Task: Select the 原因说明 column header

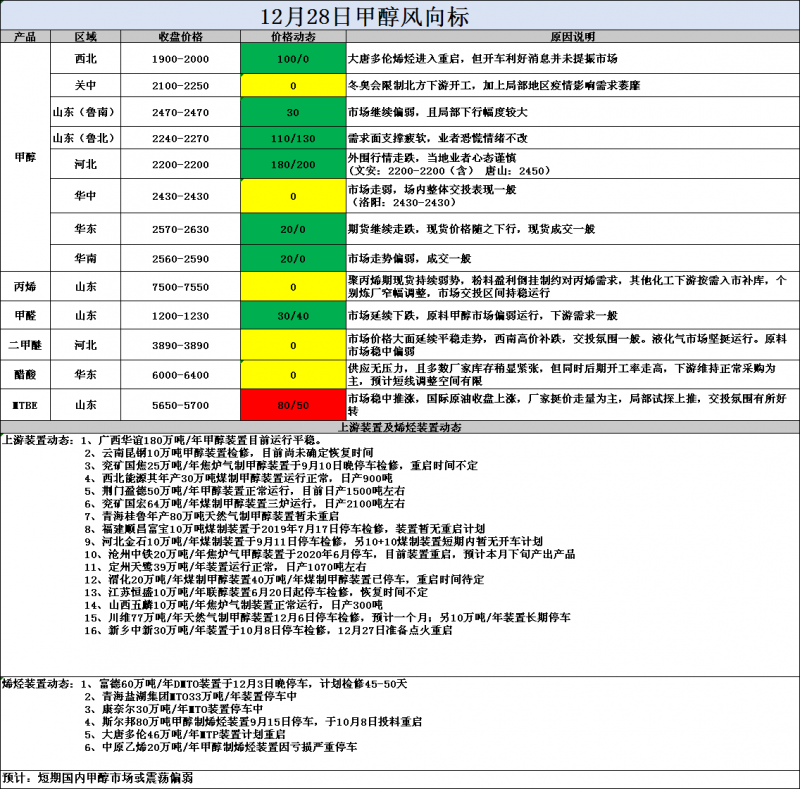Action: coord(572,37)
